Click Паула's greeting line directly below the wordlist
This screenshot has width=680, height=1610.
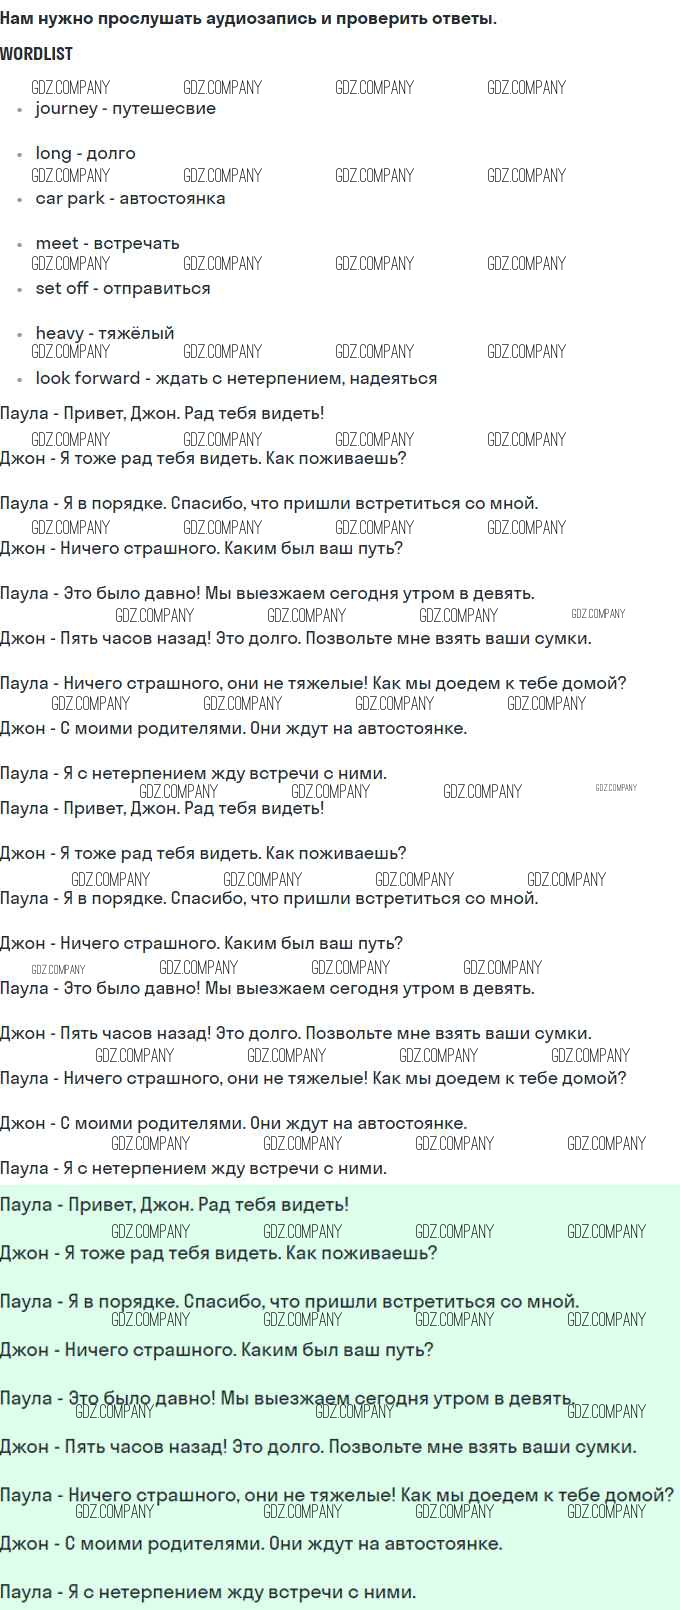(162, 413)
